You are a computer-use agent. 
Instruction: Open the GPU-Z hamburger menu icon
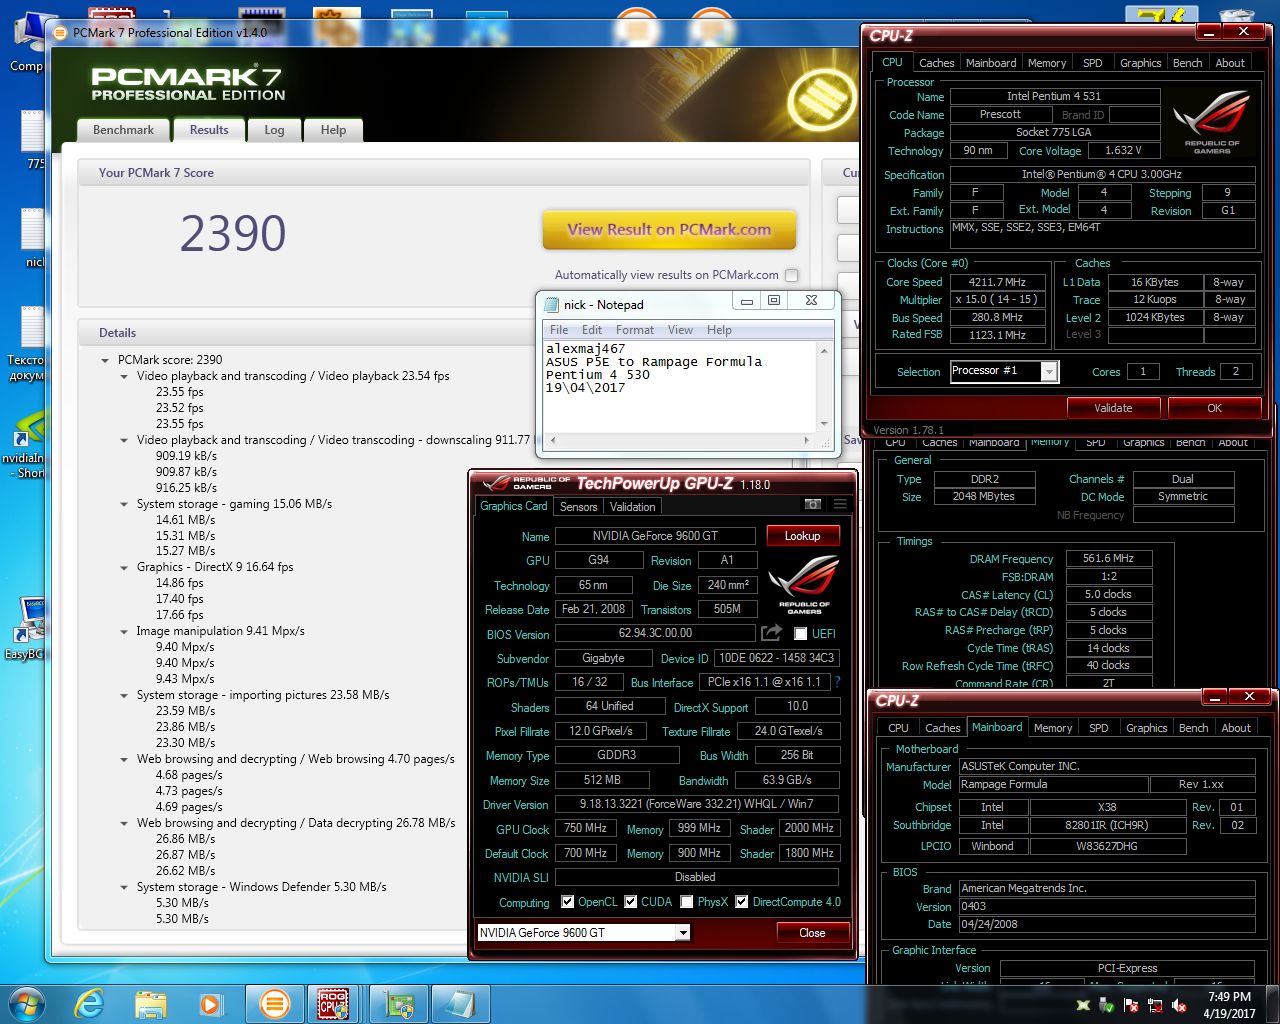(x=840, y=505)
